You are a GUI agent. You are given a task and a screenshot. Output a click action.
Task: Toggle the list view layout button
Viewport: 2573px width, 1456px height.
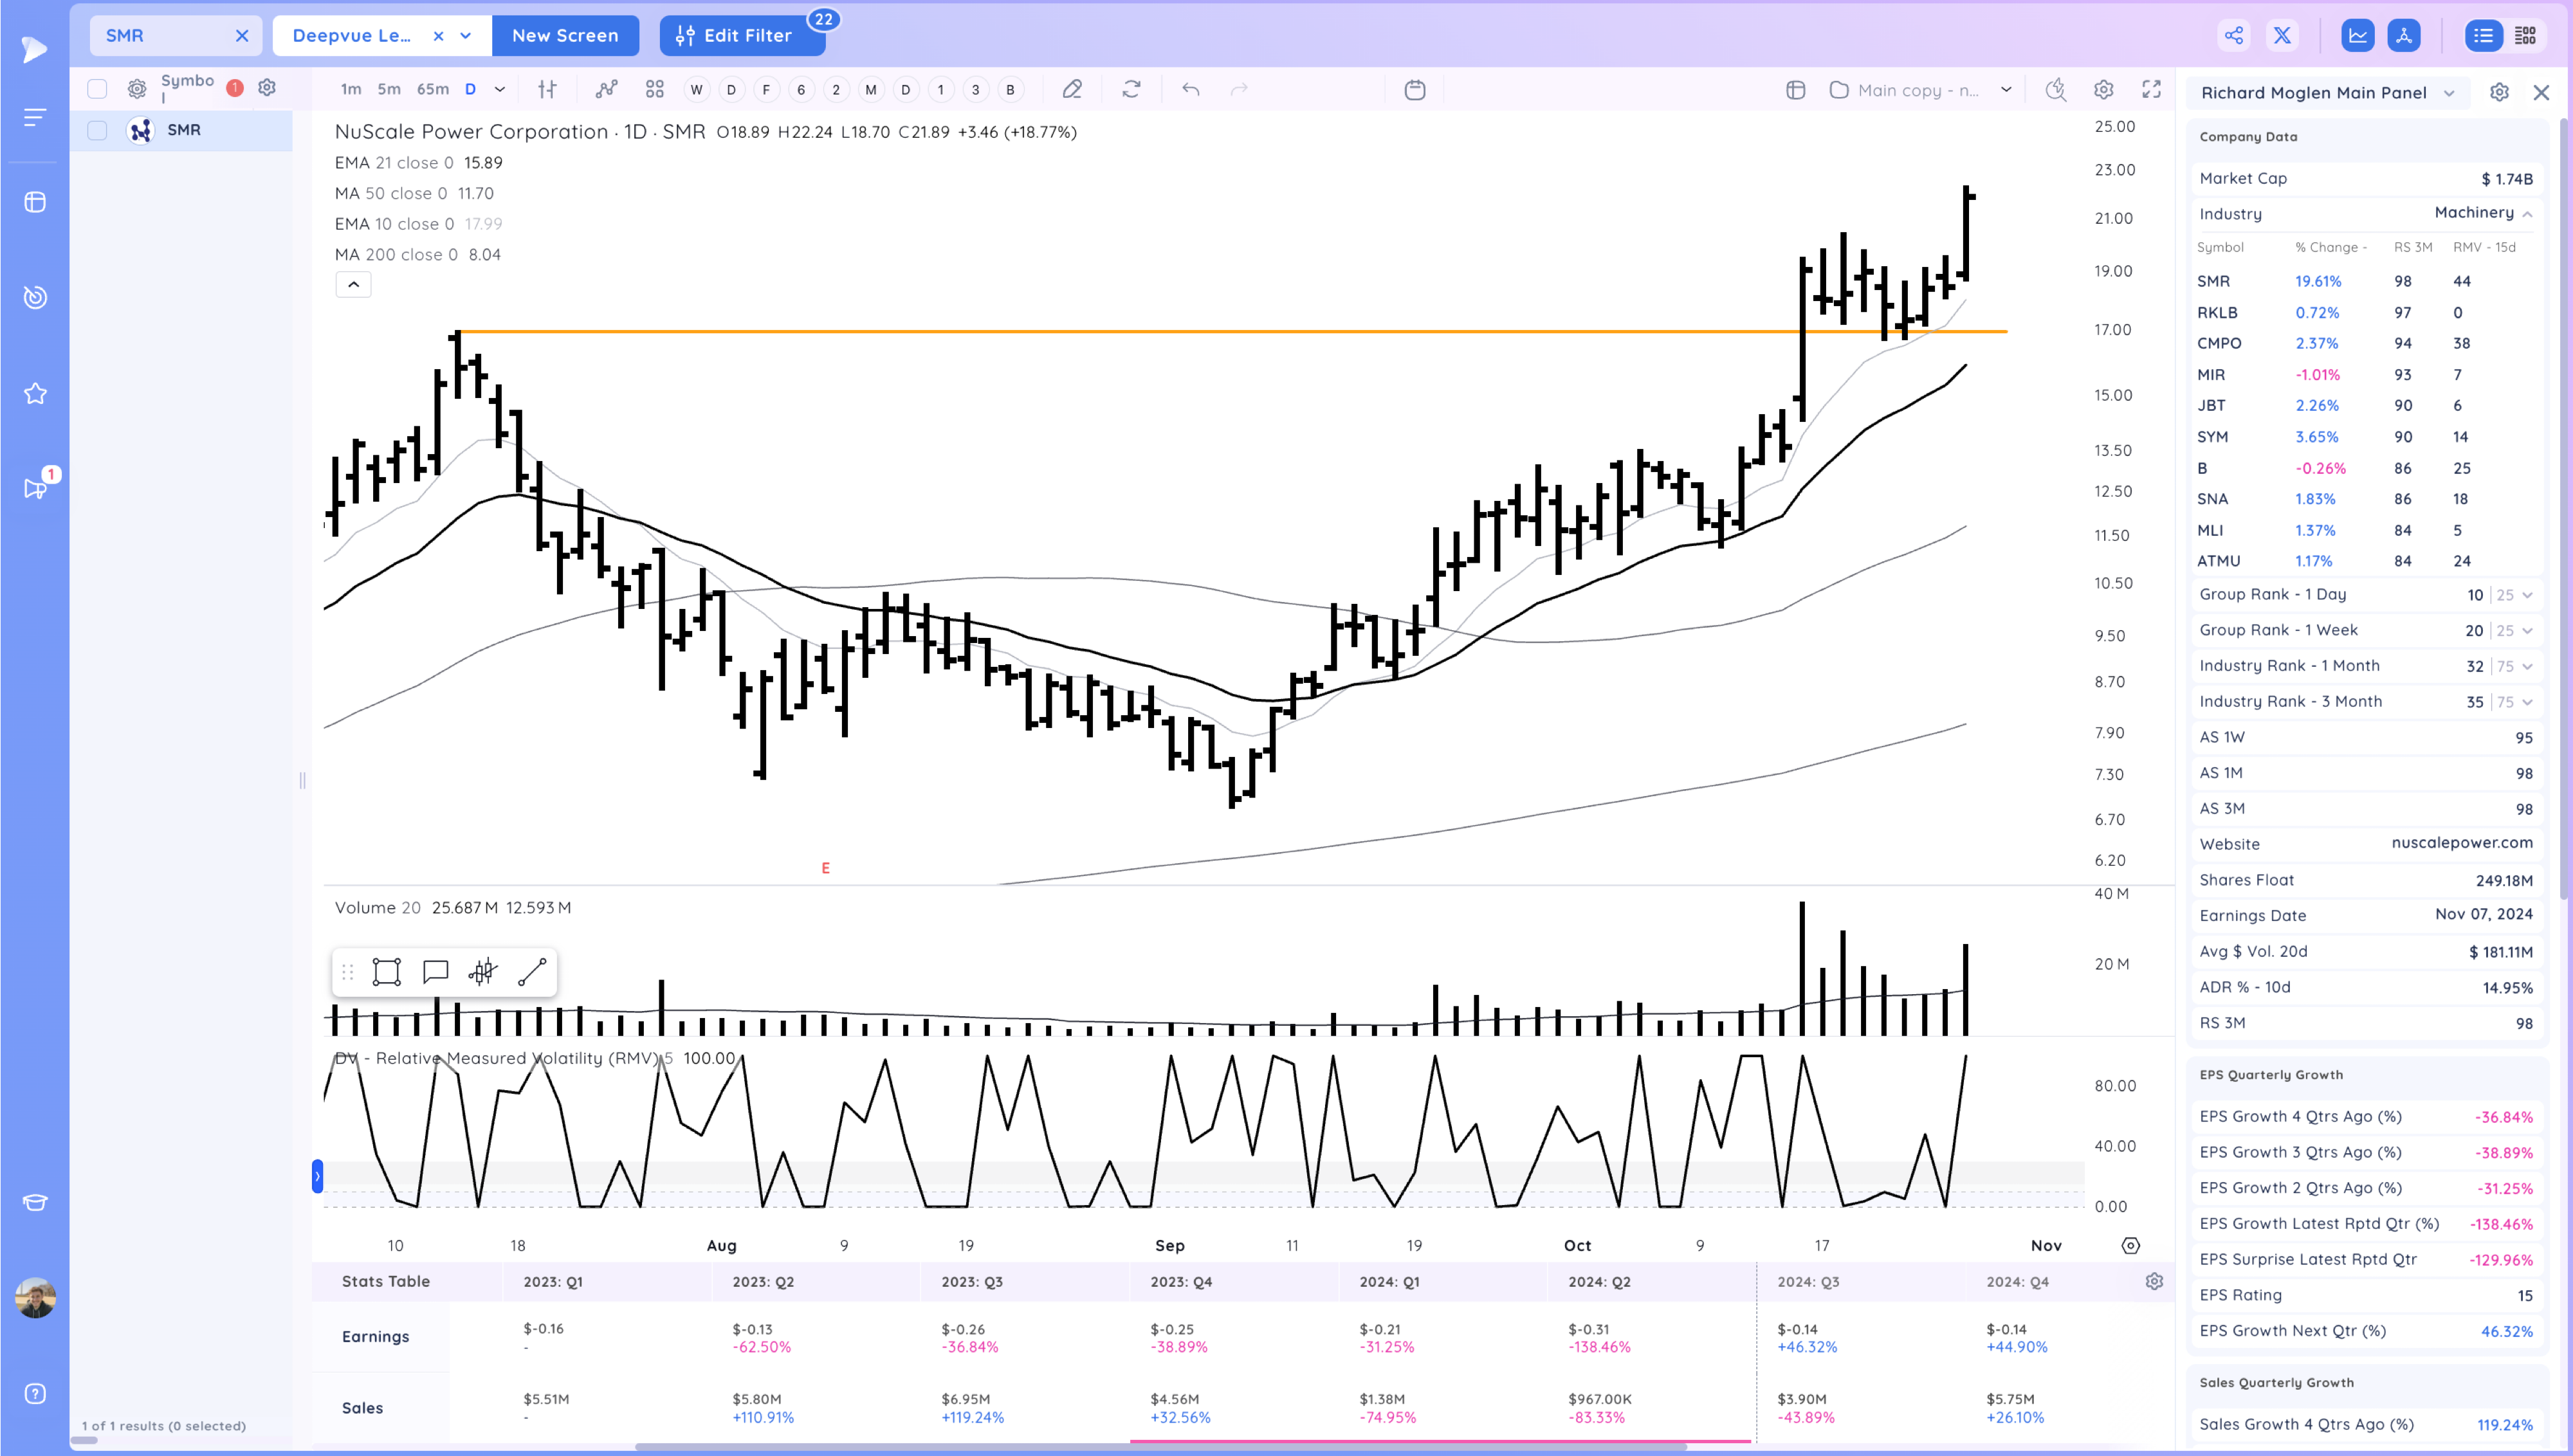(x=2483, y=36)
